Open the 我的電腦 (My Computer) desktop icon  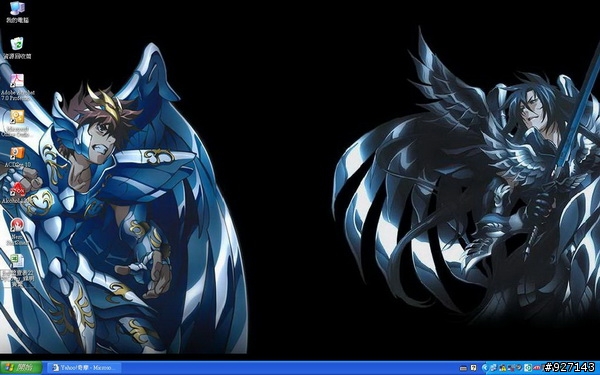17,12
